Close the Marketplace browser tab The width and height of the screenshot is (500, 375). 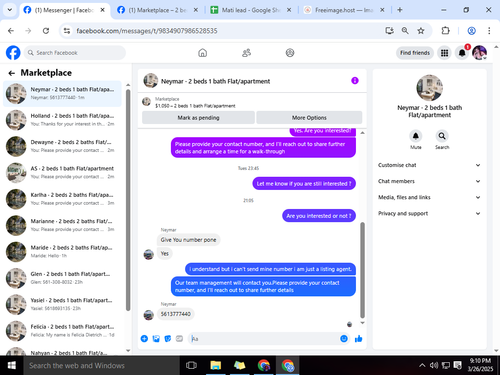[196, 10]
